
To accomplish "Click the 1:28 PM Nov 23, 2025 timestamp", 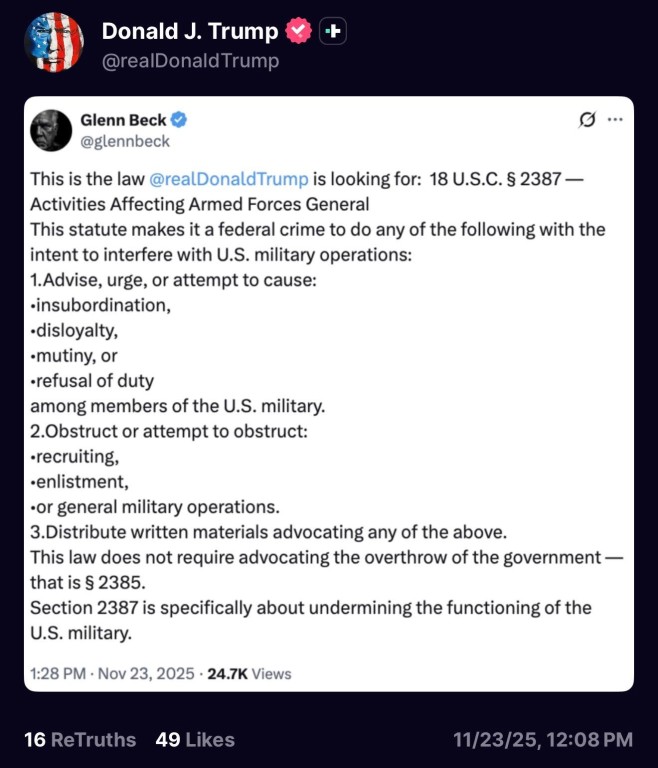I will tap(111, 673).
